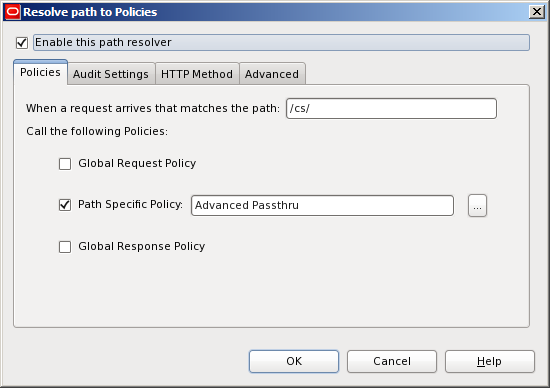Viewport: 550px width, 388px height.
Task: Click the Path Specific Policy label
Action: click(x=130, y=205)
